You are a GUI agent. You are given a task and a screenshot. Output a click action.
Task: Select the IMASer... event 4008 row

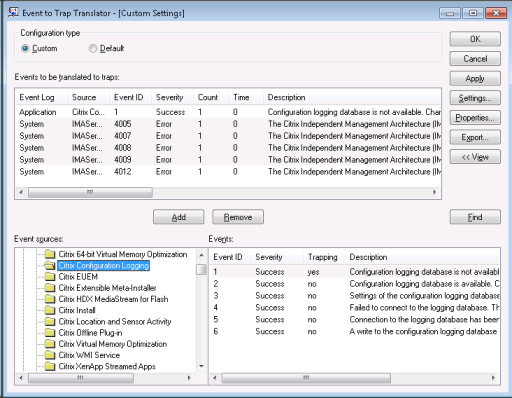coord(228,148)
